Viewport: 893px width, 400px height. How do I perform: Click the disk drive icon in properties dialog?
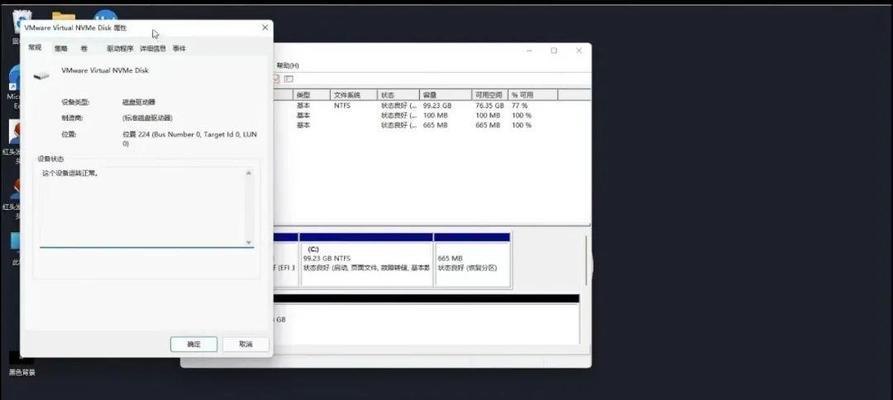coord(41,76)
